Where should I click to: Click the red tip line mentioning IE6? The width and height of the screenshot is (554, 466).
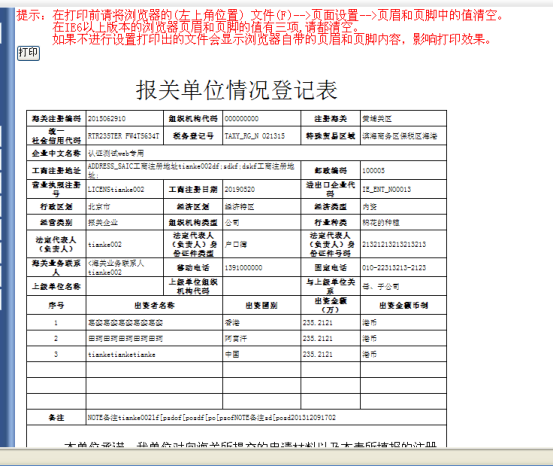206,27
